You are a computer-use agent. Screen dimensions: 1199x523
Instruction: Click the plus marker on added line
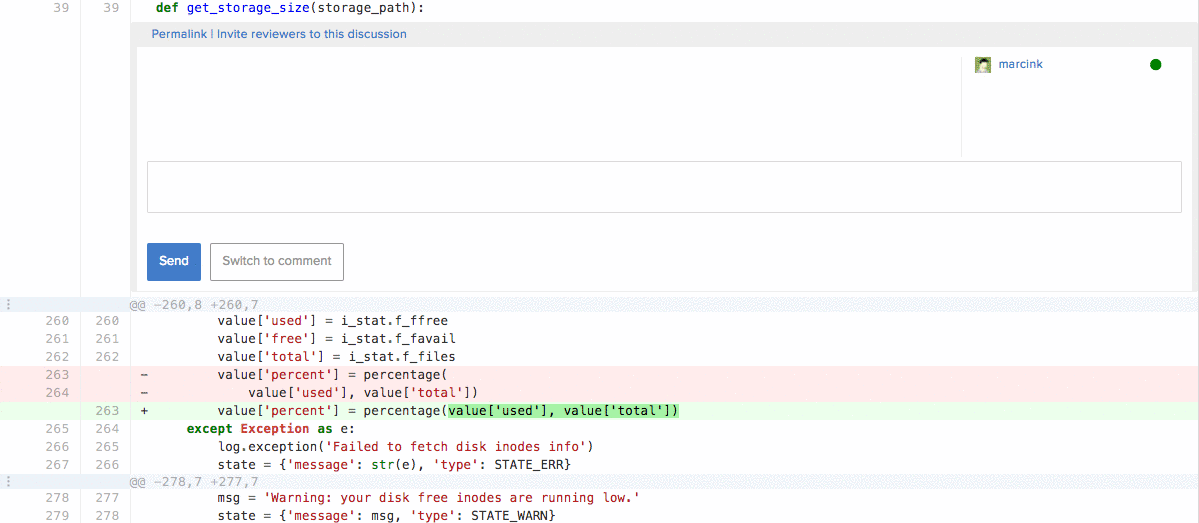144,411
